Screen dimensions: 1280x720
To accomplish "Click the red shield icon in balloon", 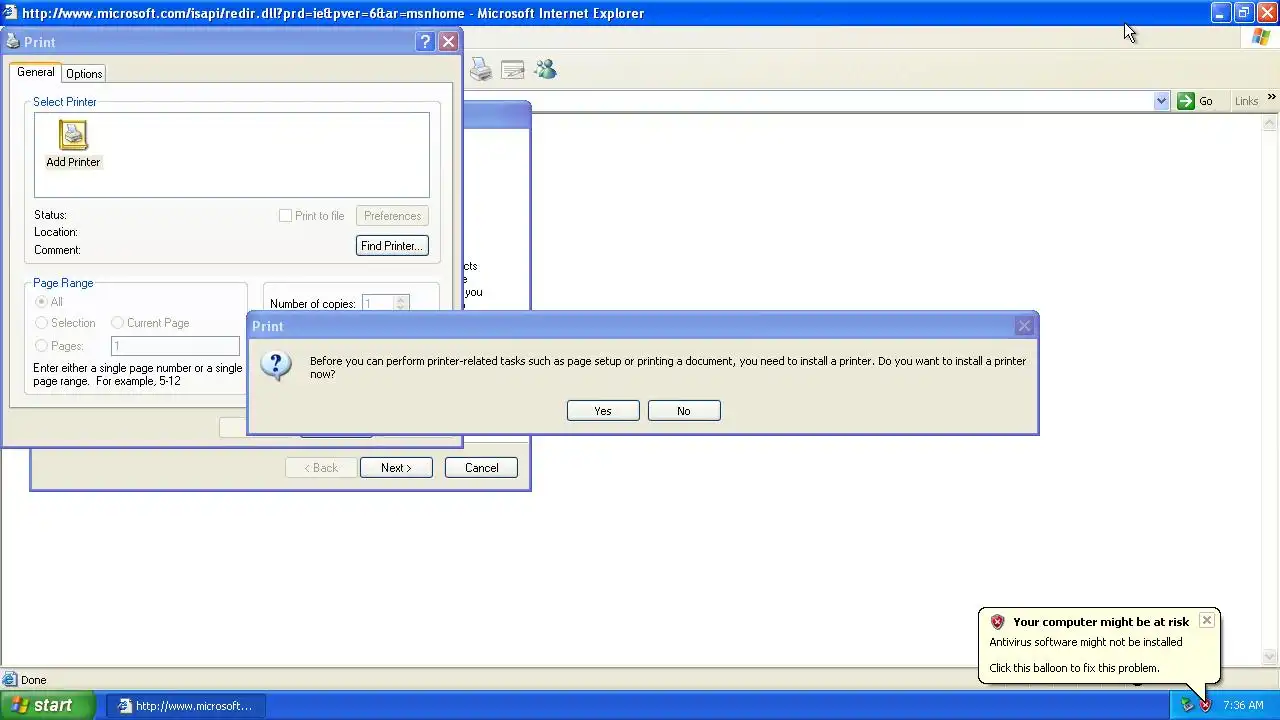I will (x=997, y=622).
